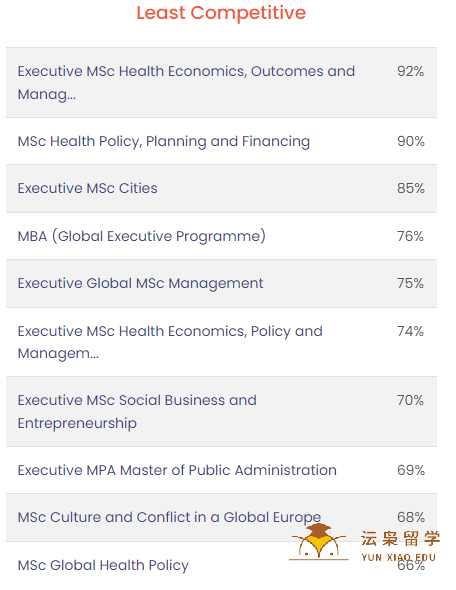The width and height of the screenshot is (456, 590).
Task: Open MSc Culture and Conflict in Global Europe
Action: [221, 517]
